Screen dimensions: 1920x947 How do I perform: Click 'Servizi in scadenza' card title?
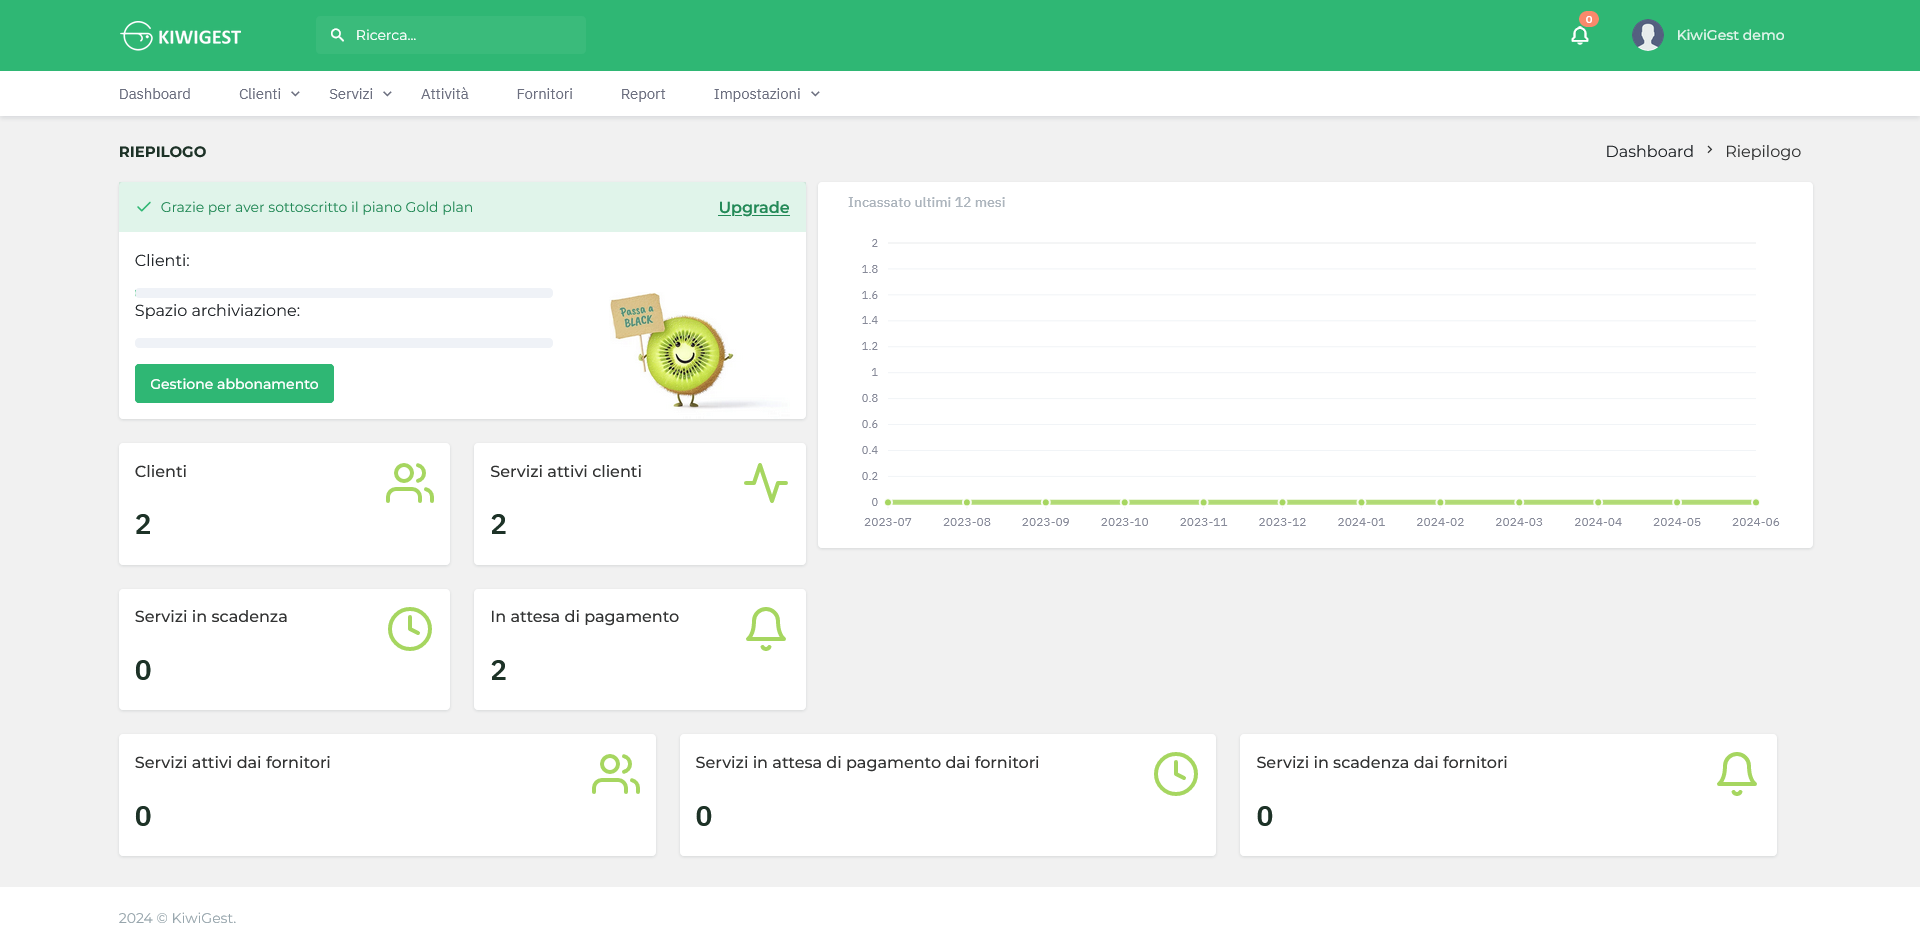click(x=211, y=617)
